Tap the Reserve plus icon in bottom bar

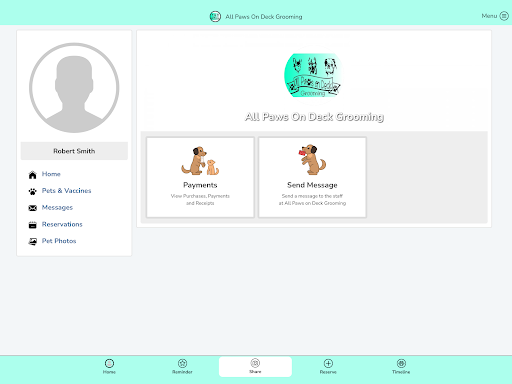pos(328,363)
